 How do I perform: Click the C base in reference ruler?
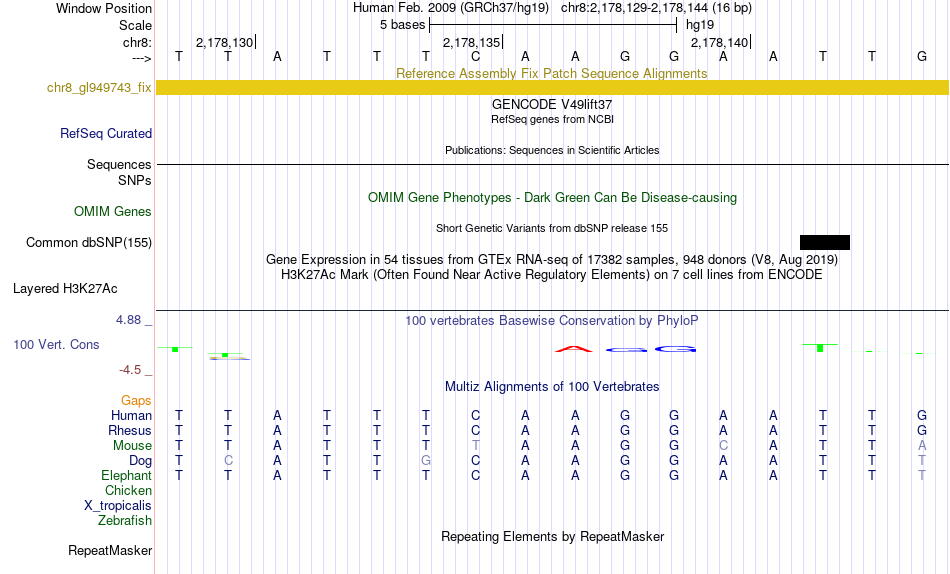pos(476,56)
